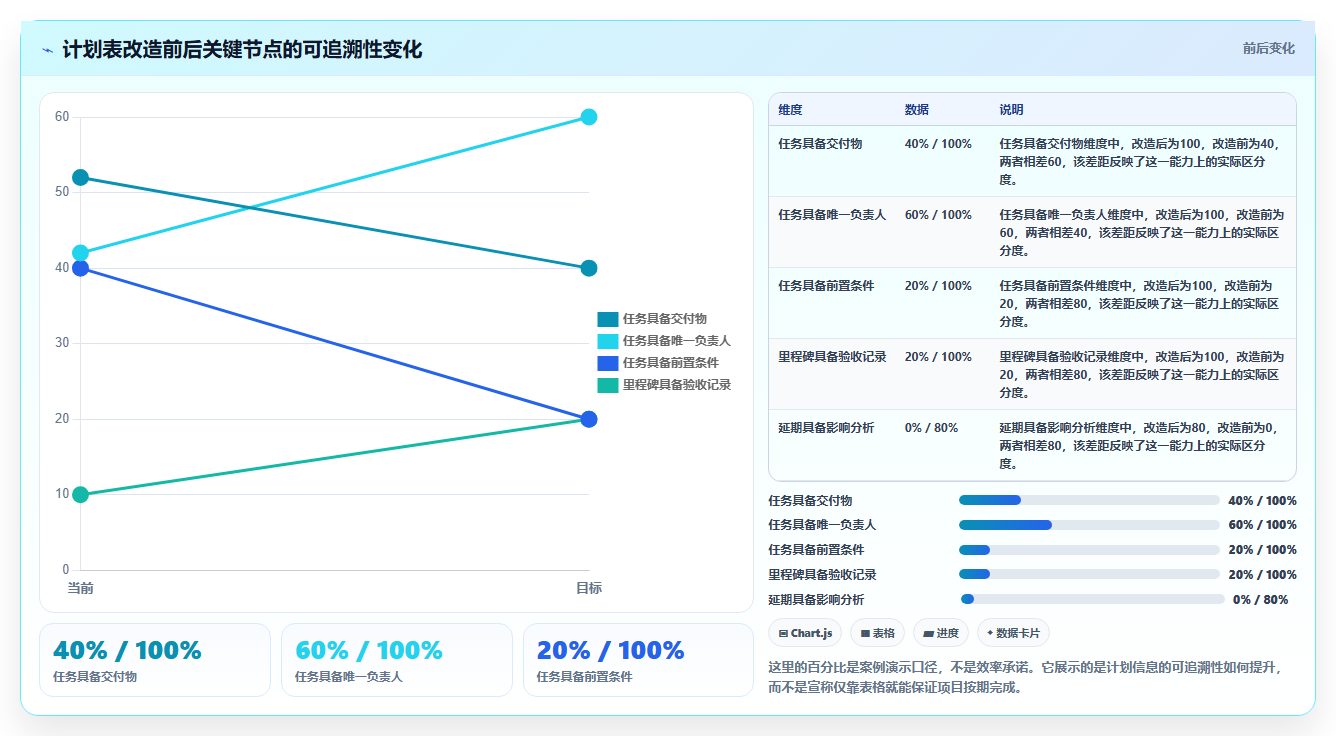Click the title 计划表改造前后关键节点的可追溯性变化
Viewport: 1336px width, 736px height.
[242, 50]
